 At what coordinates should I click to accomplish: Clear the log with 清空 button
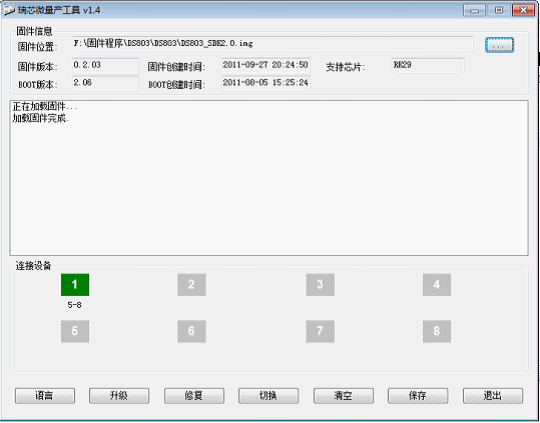point(343,396)
